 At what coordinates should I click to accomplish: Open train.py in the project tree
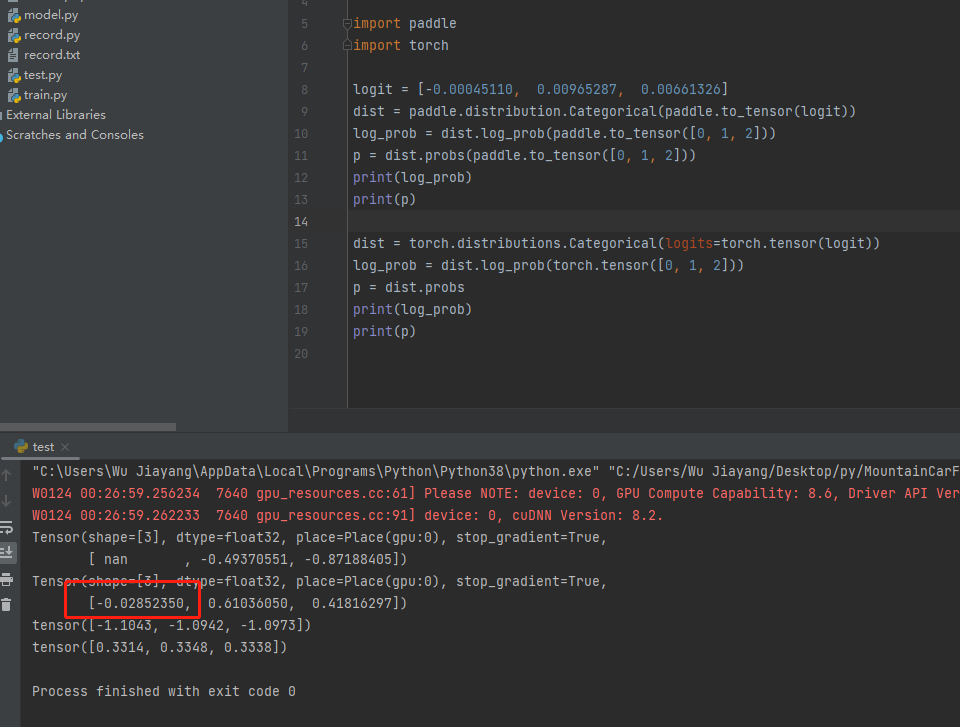point(45,95)
